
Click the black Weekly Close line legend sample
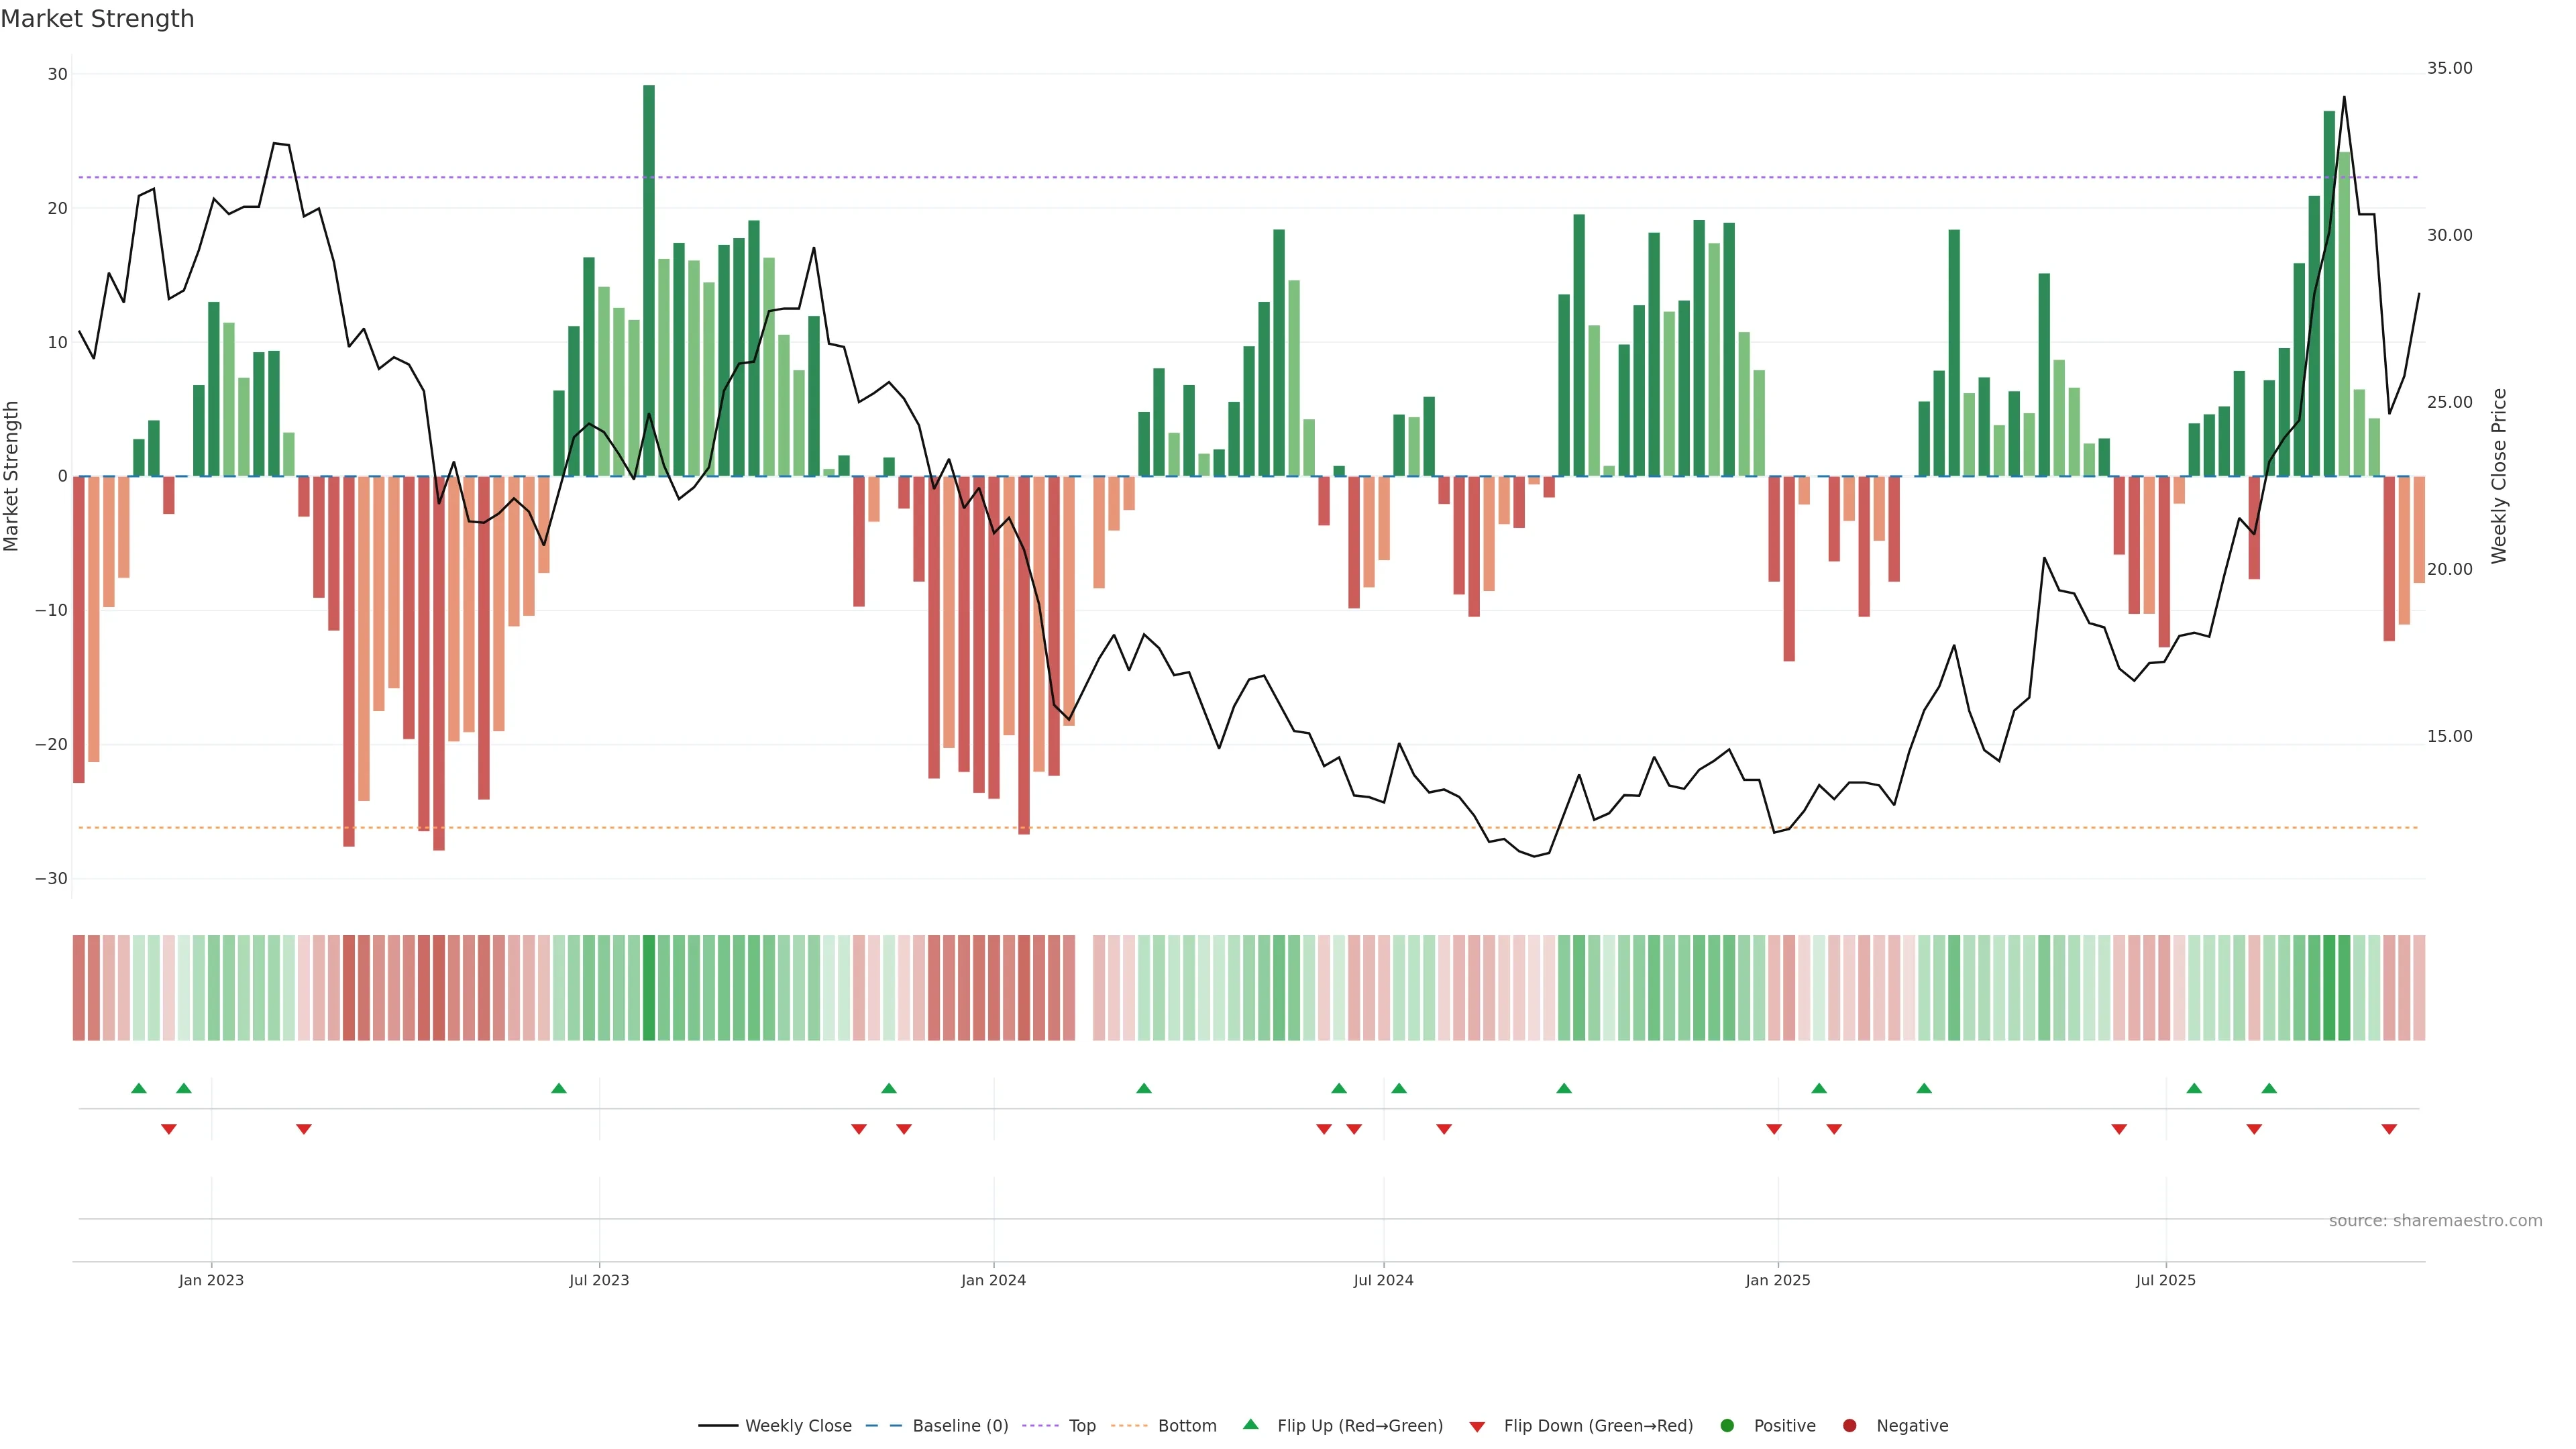coord(718,1426)
